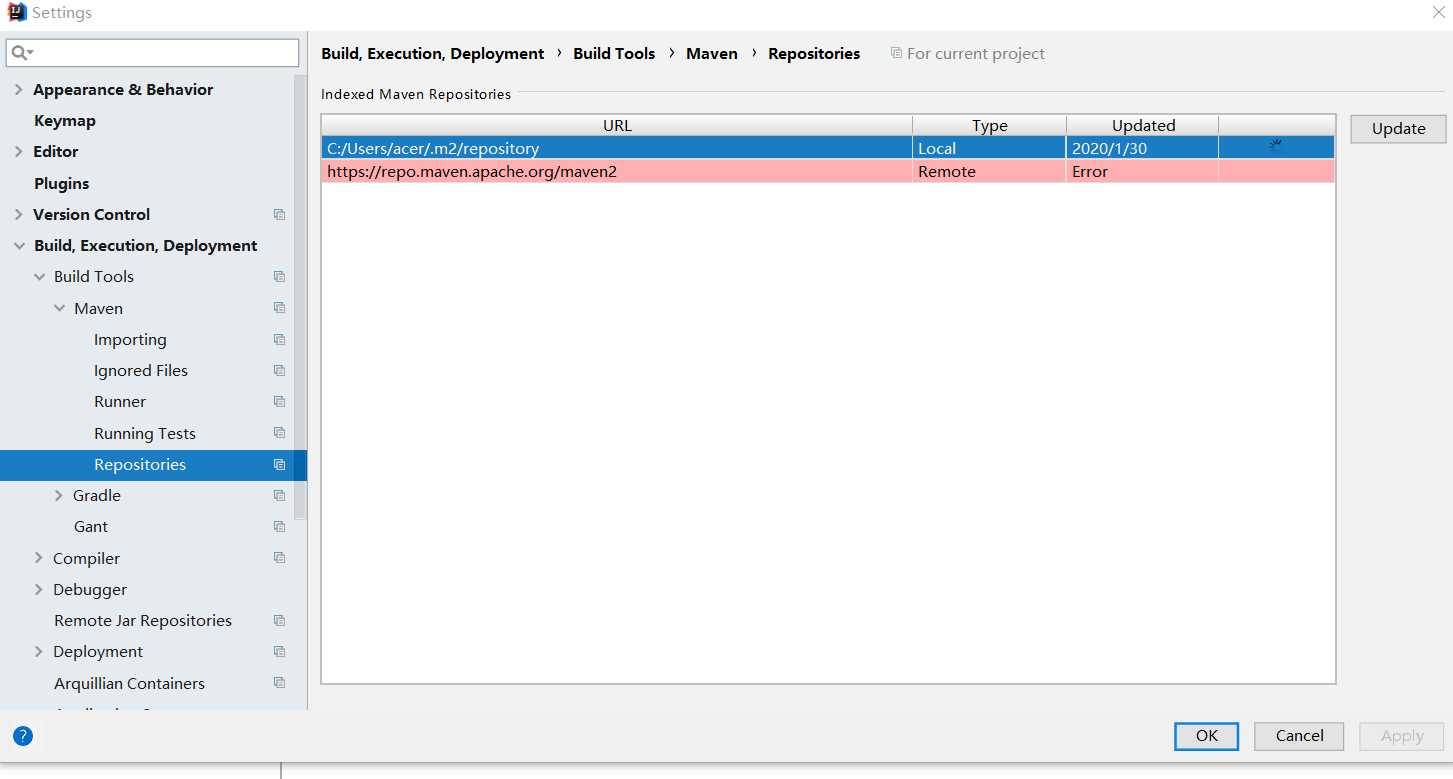Click the settings search field
This screenshot has width=1453, height=779.
[x=153, y=52]
